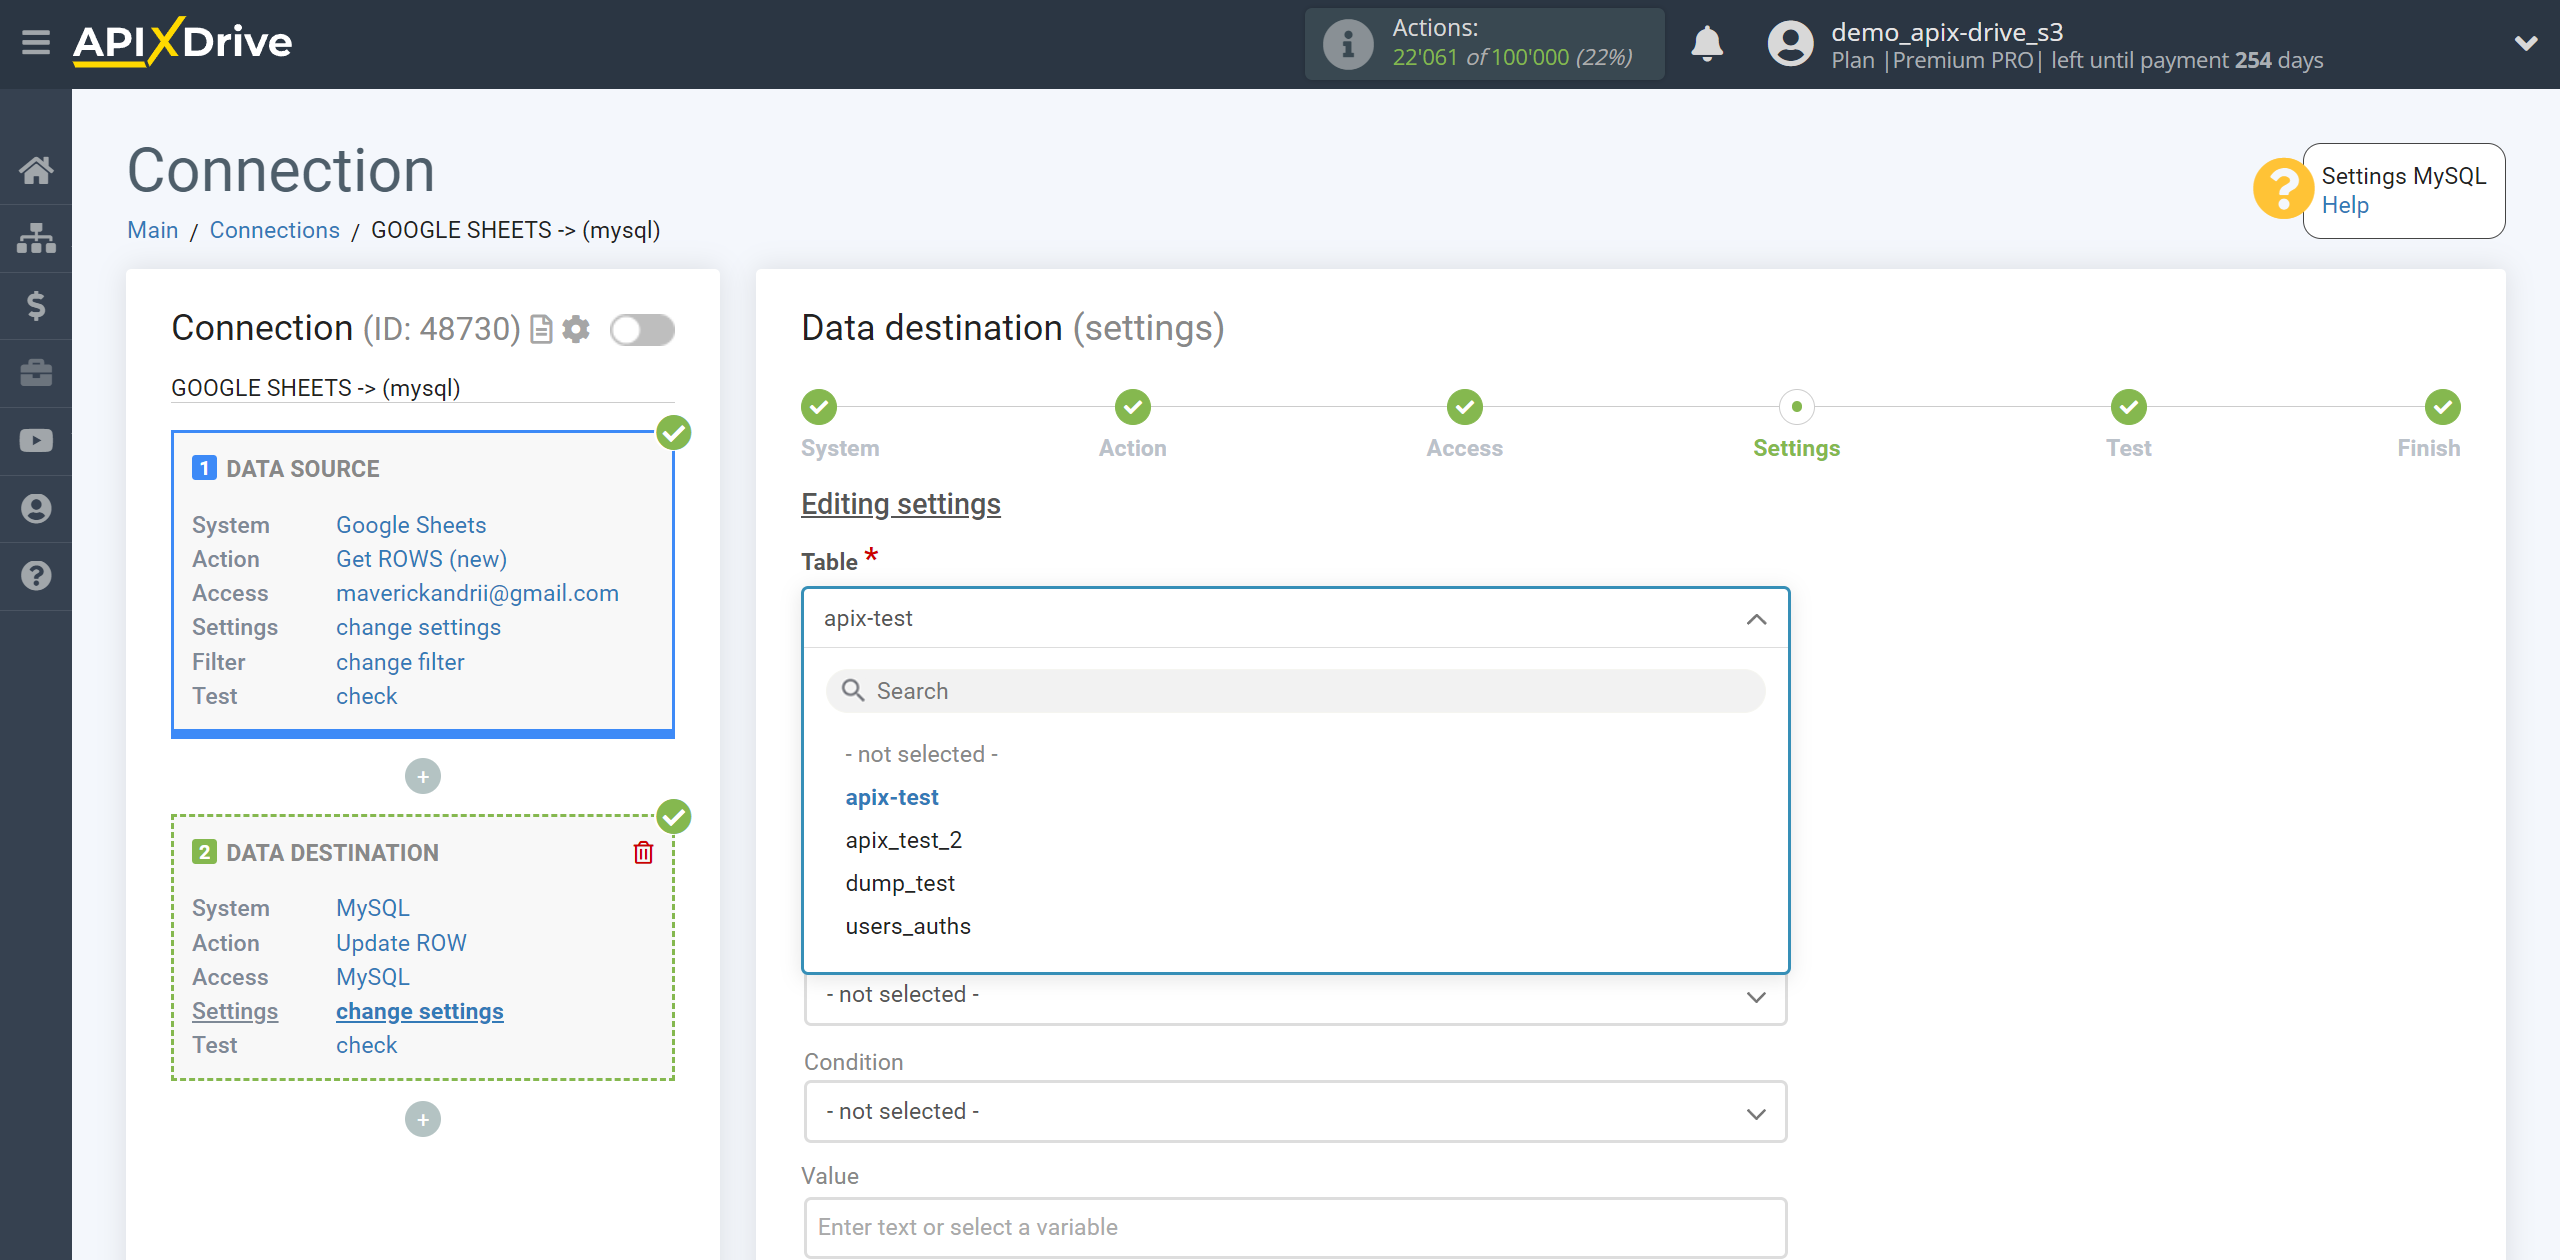This screenshot has width=2560, height=1260.
Task: Go to Test step
Action: tap(2129, 407)
